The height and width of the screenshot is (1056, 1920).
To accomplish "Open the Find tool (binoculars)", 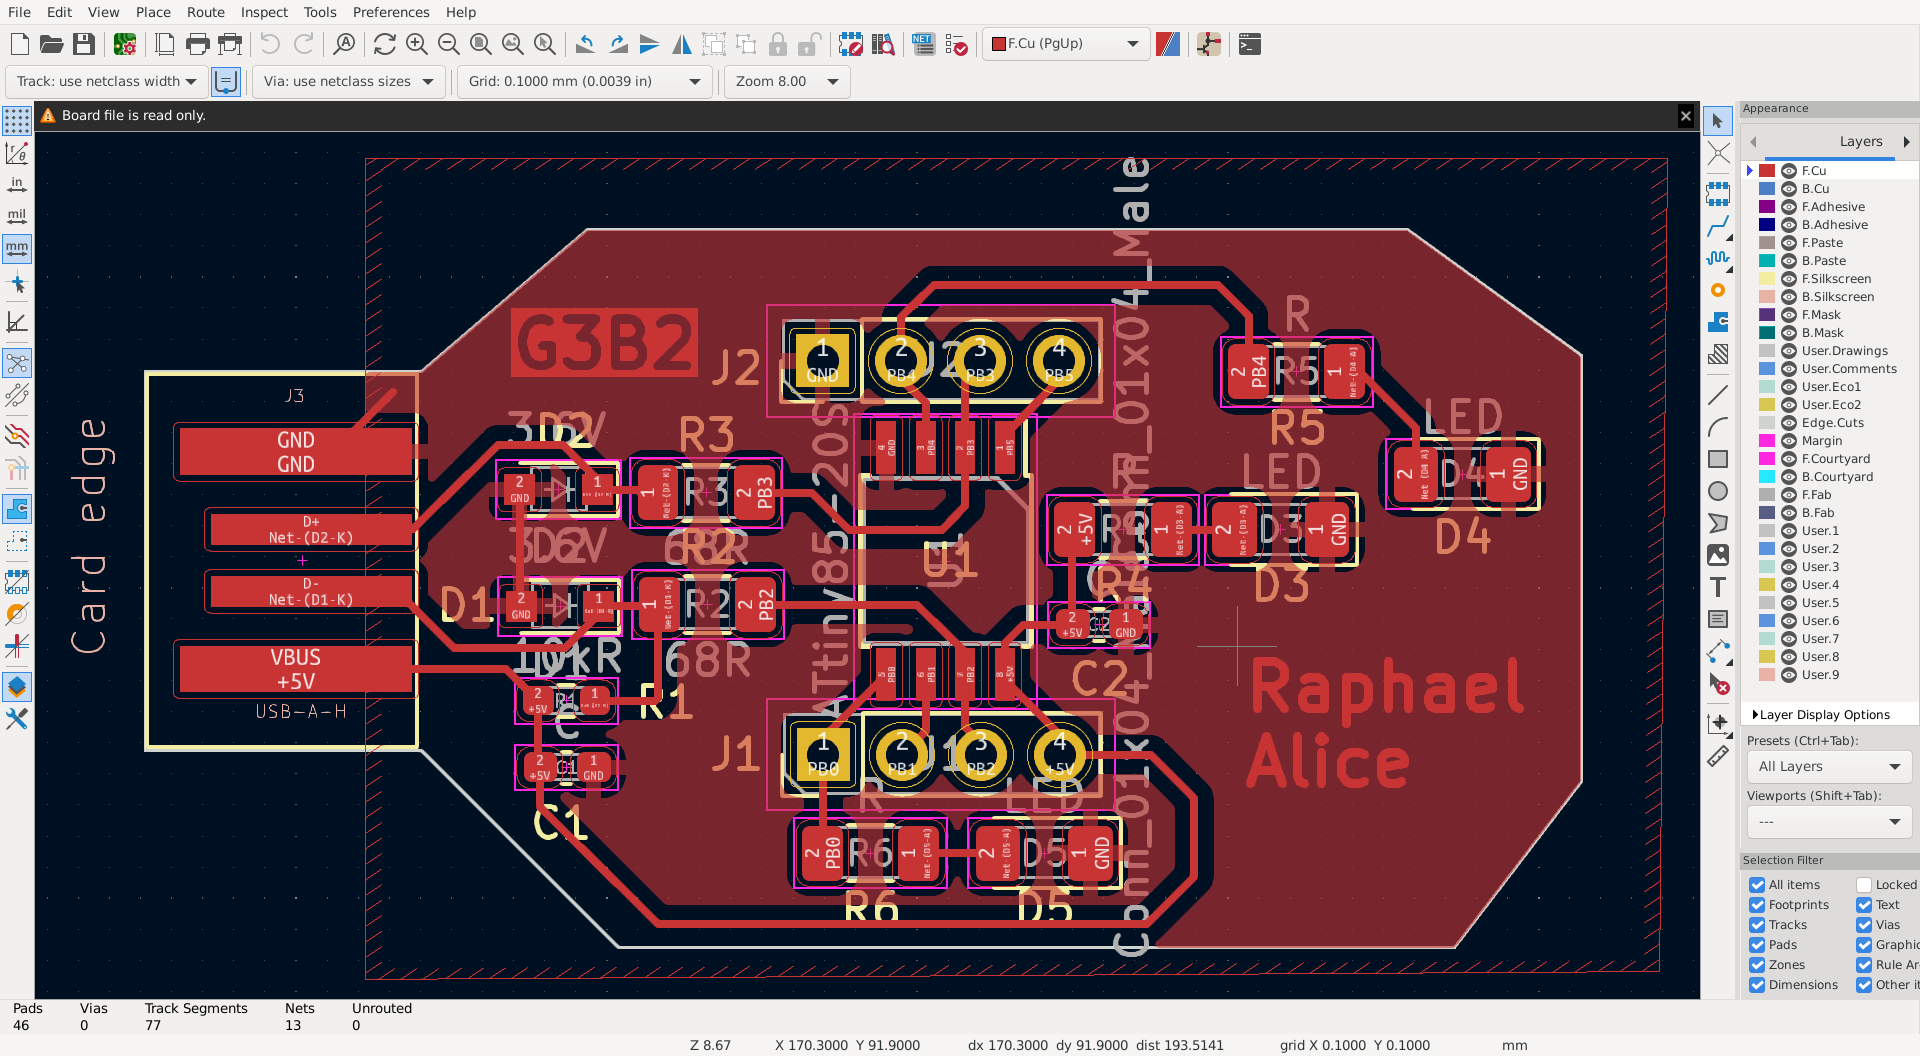I will (x=344, y=44).
